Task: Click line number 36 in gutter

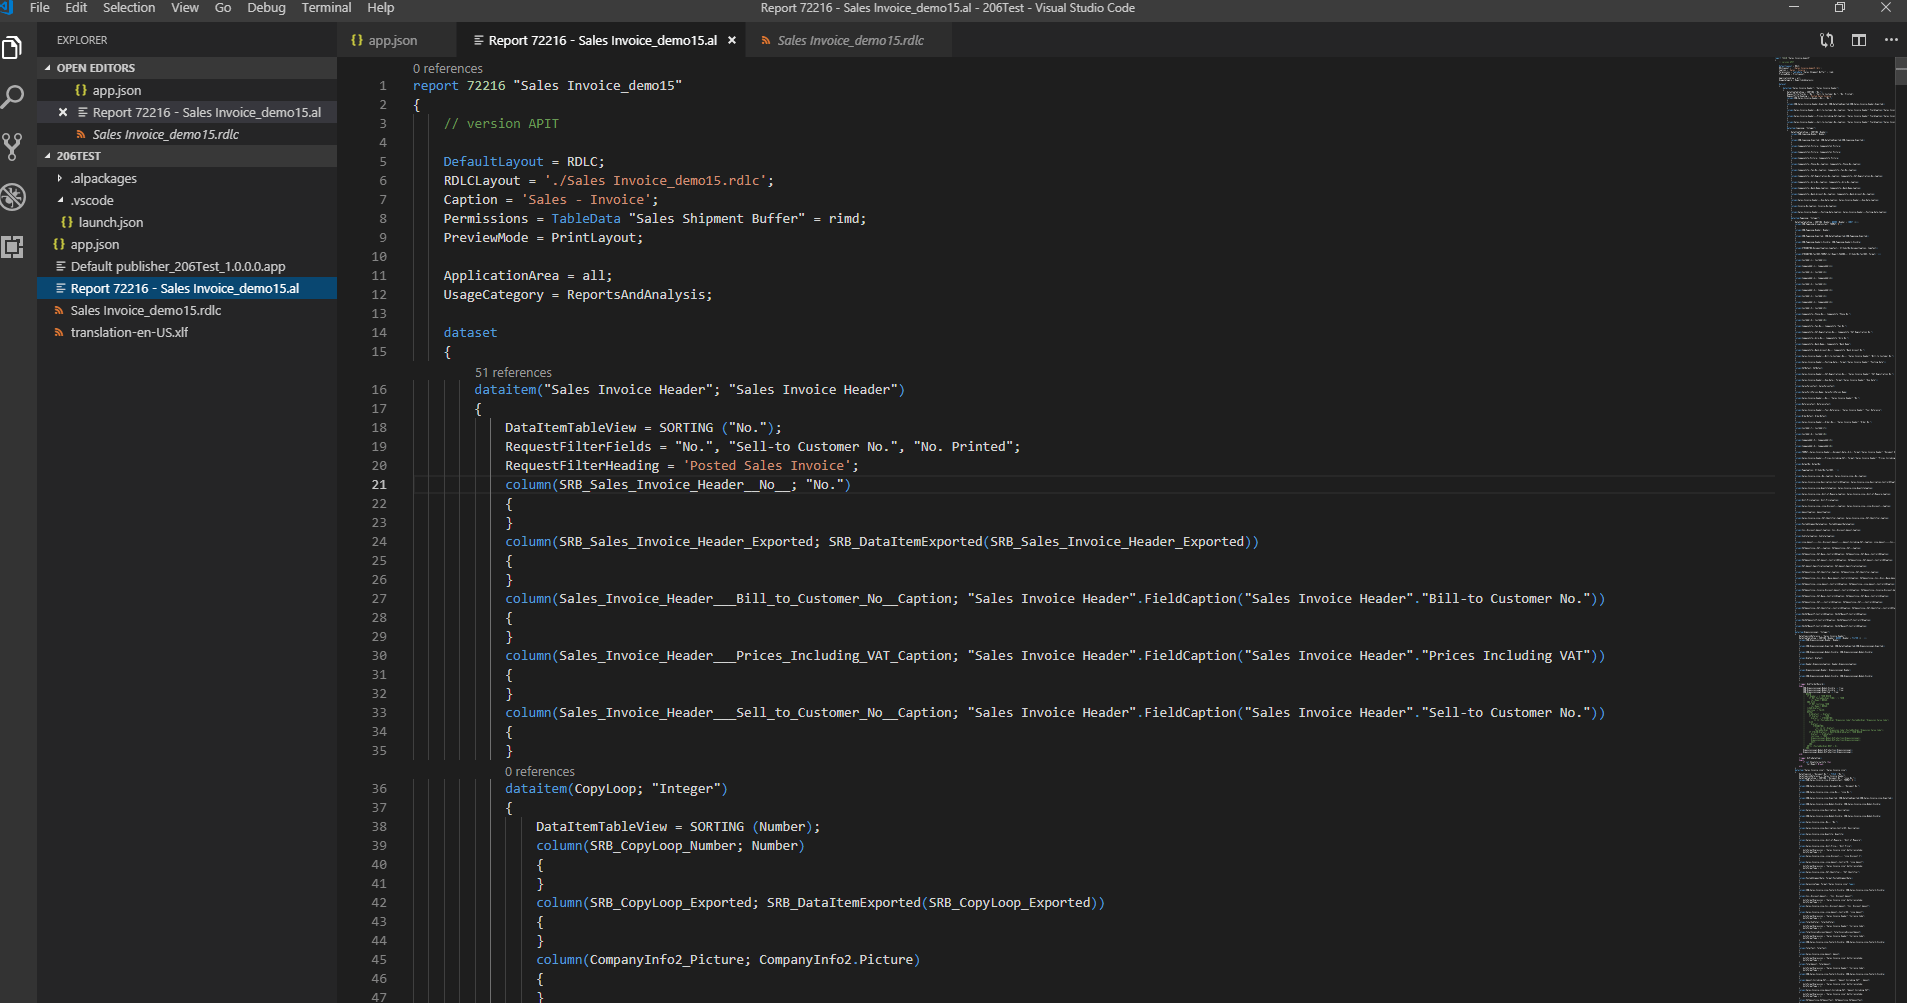Action: click(379, 789)
